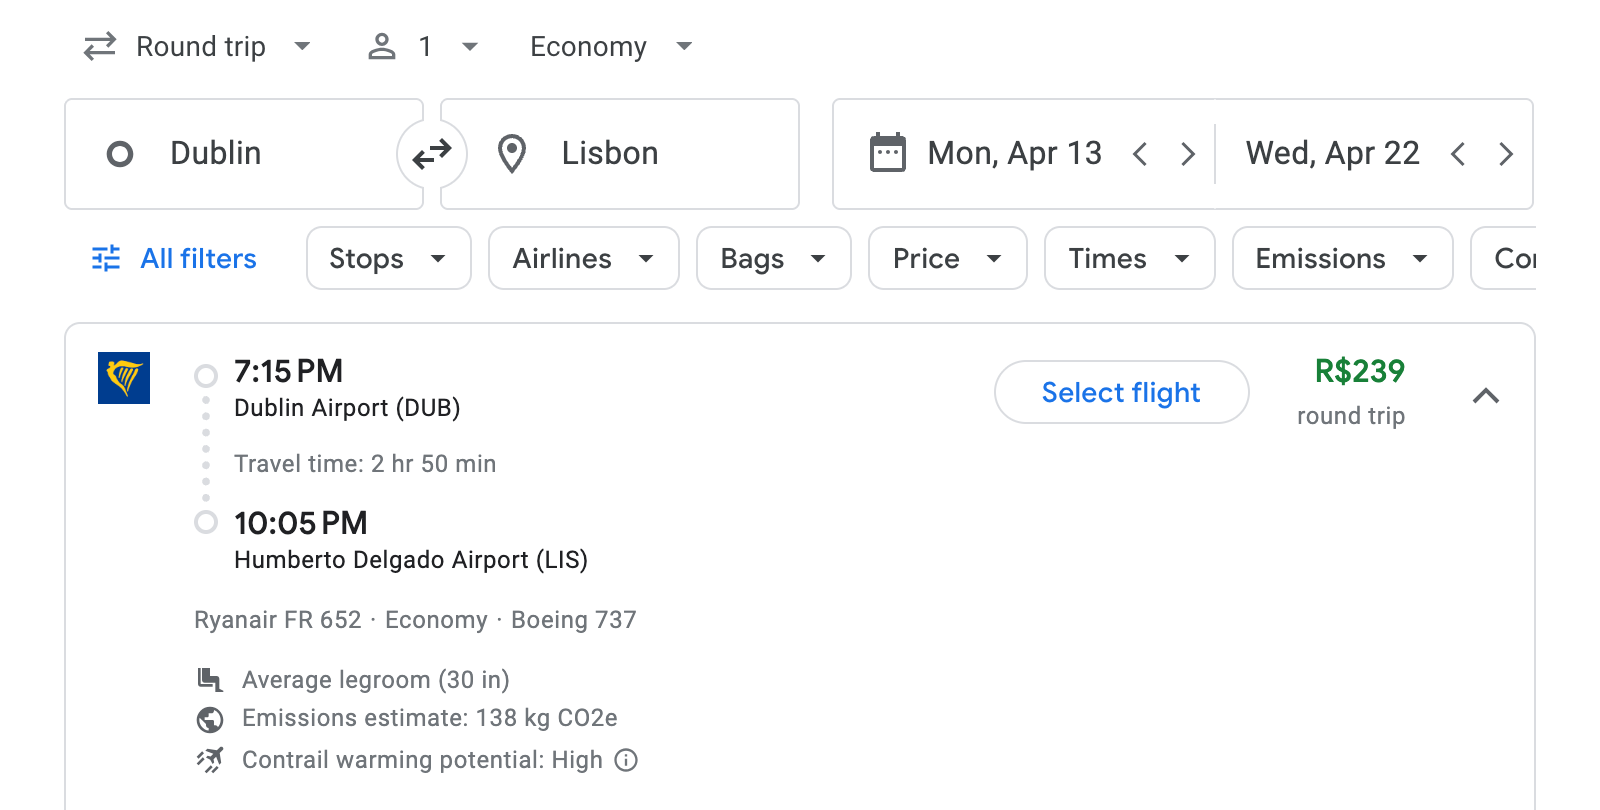Swap the Dublin and Lisbon airports
The width and height of the screenshot is (1600, 810).
(x=431, y=154)
